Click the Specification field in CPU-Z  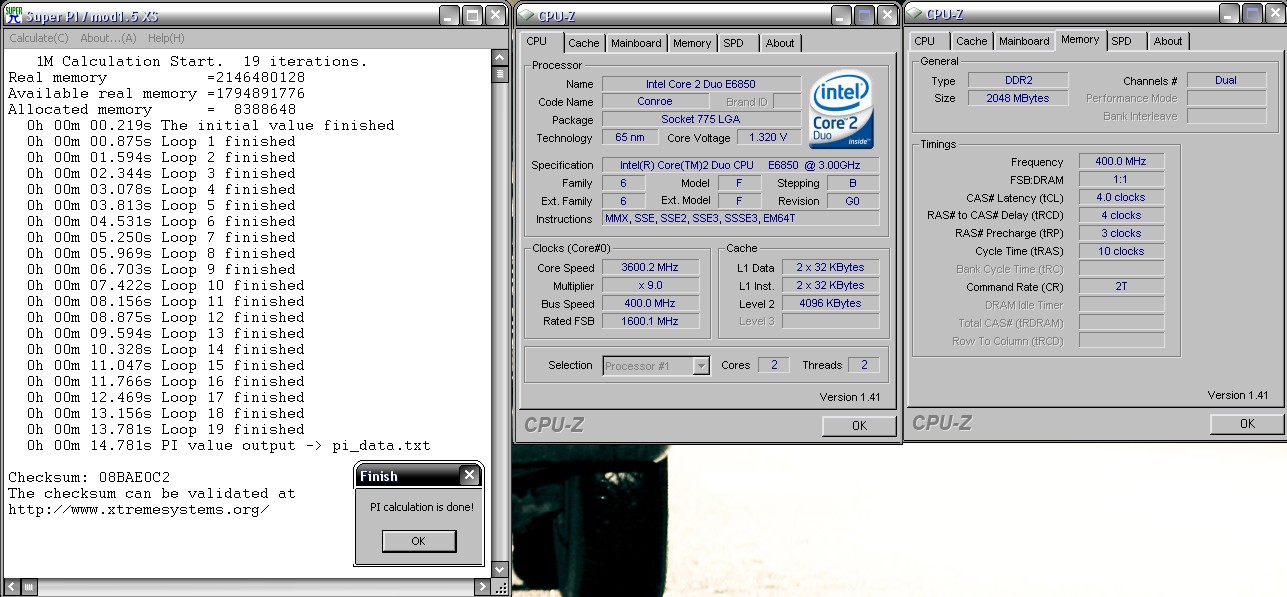[x=740, y=165]
